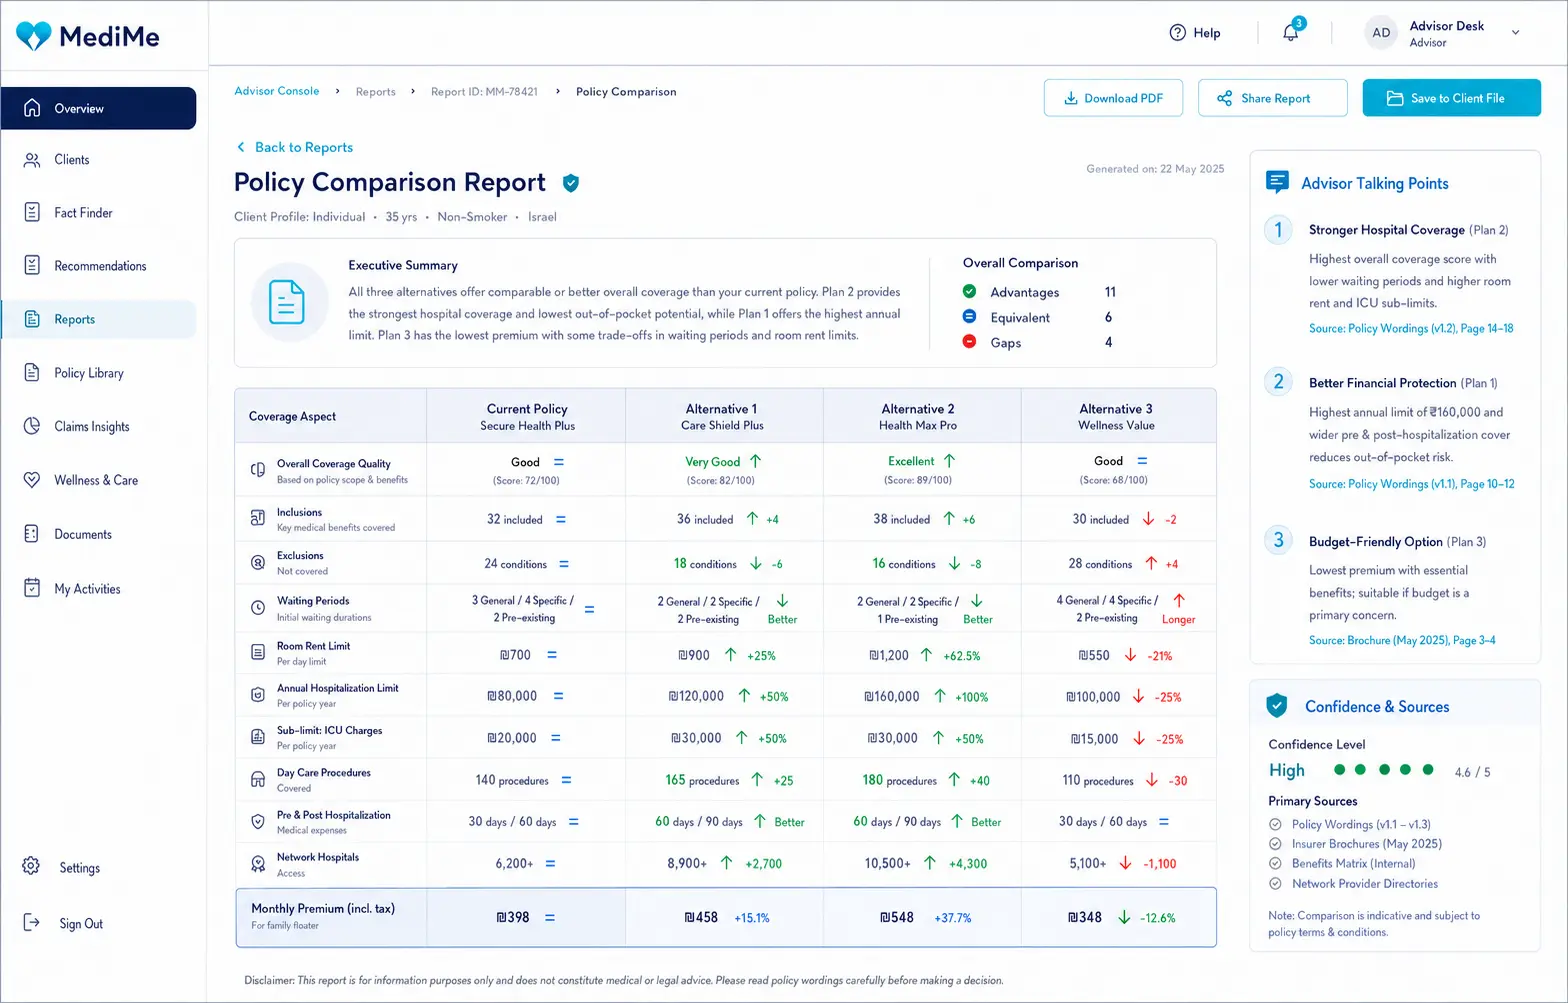The width and height of the screenshot is (1568, 1003).
Task: Open Recommendations in the sidebar
Action: click(98, 266)
